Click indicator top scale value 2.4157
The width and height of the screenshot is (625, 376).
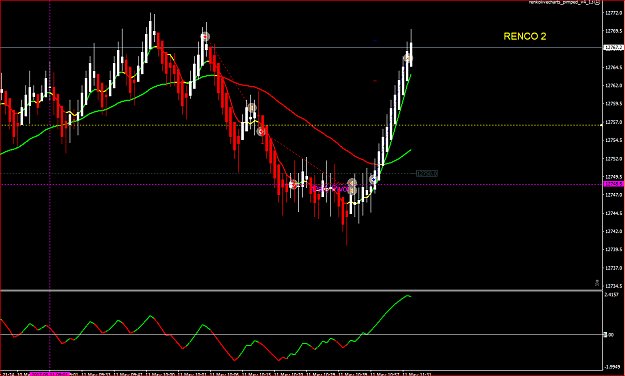coord(611,295)
